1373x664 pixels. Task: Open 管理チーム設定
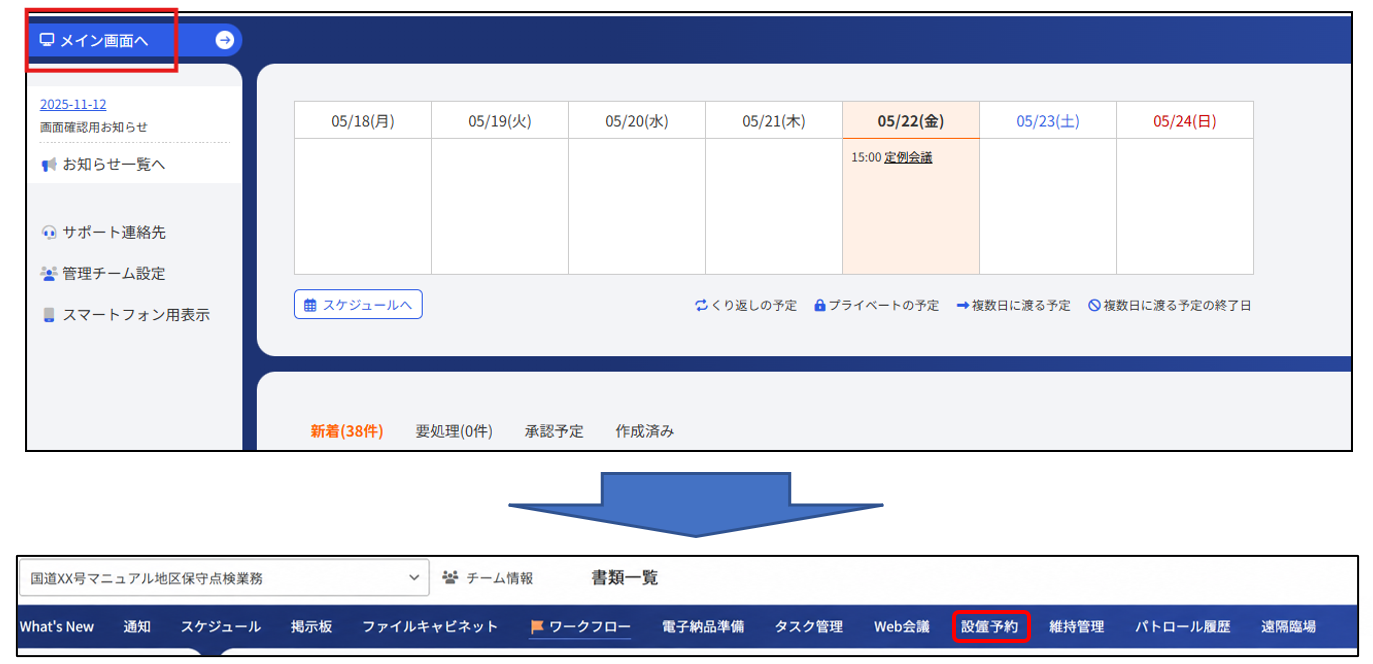click(114, 273)
